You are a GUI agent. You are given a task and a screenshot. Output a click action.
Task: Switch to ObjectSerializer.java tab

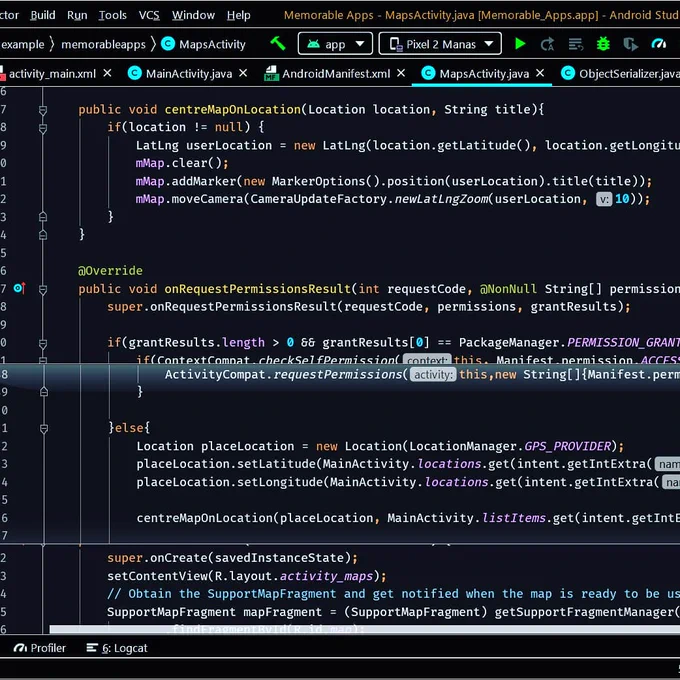click(620, 74)
